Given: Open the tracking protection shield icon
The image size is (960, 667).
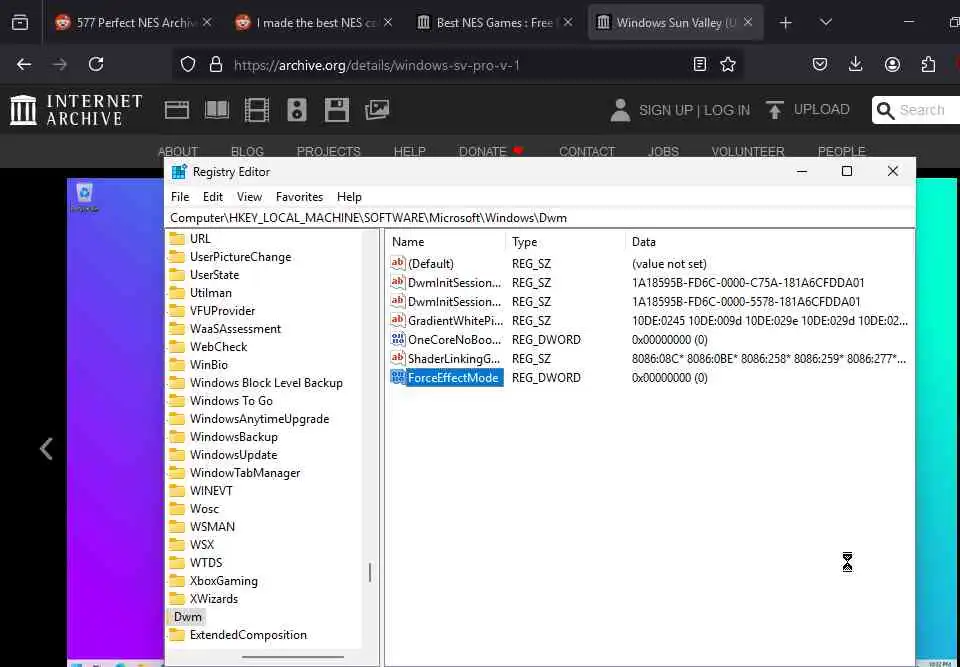Looking at the screenshot, I should pos(188,64).
